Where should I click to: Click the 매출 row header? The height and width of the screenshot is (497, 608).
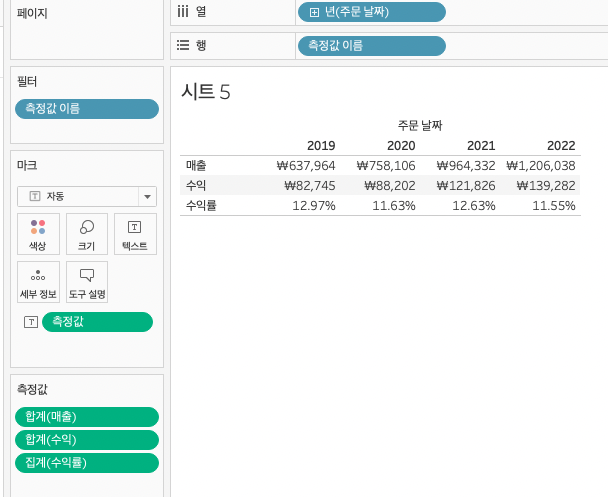click(x=196, y=166)
